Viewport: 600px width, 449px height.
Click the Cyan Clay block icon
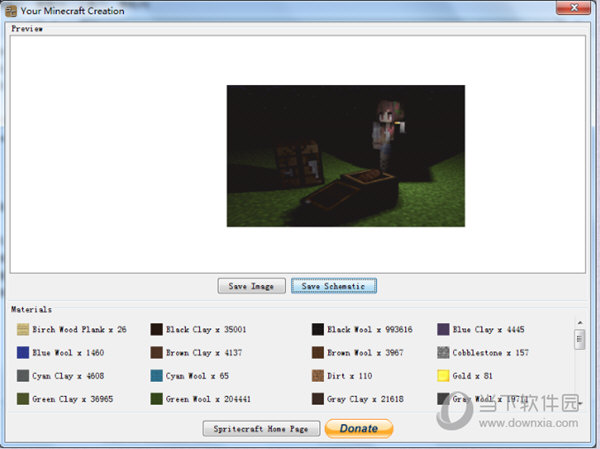click(x=23, y=376)
